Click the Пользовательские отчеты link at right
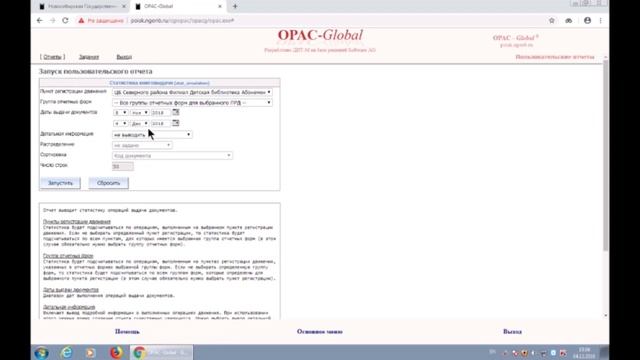 click(555, 57)
